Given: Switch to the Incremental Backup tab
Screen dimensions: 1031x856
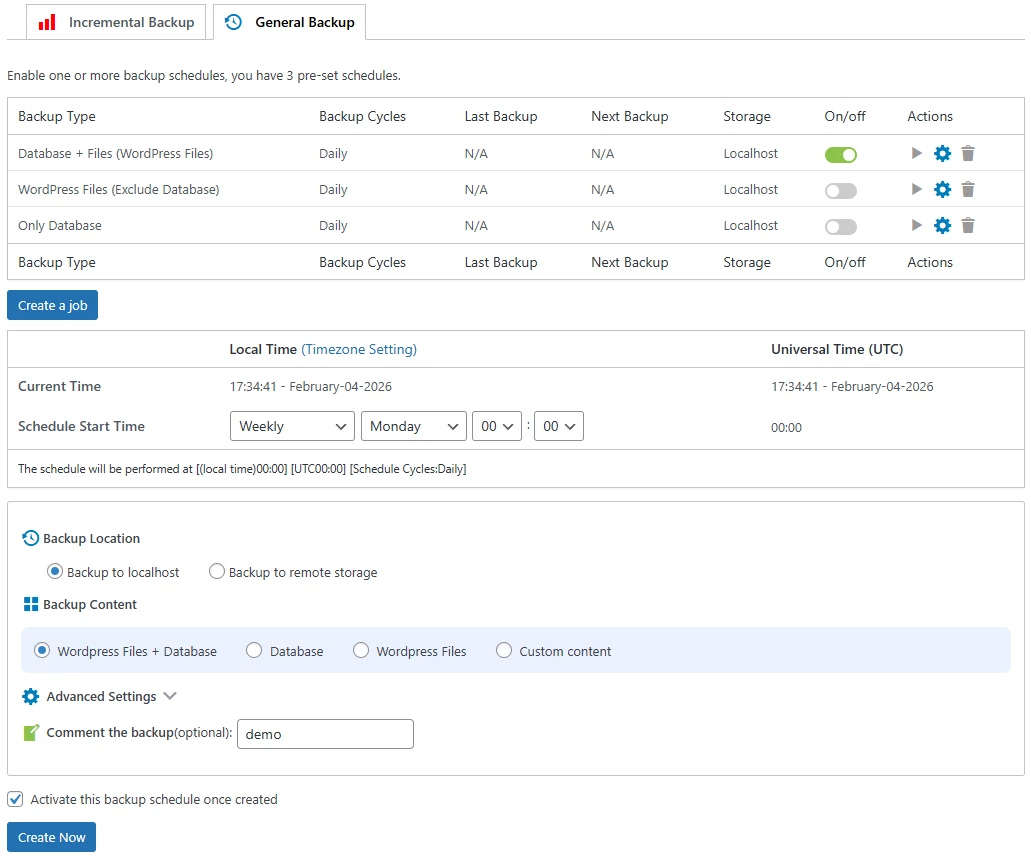Looking at the screenshot, I should pyautogui.click(x=115, y=21).
